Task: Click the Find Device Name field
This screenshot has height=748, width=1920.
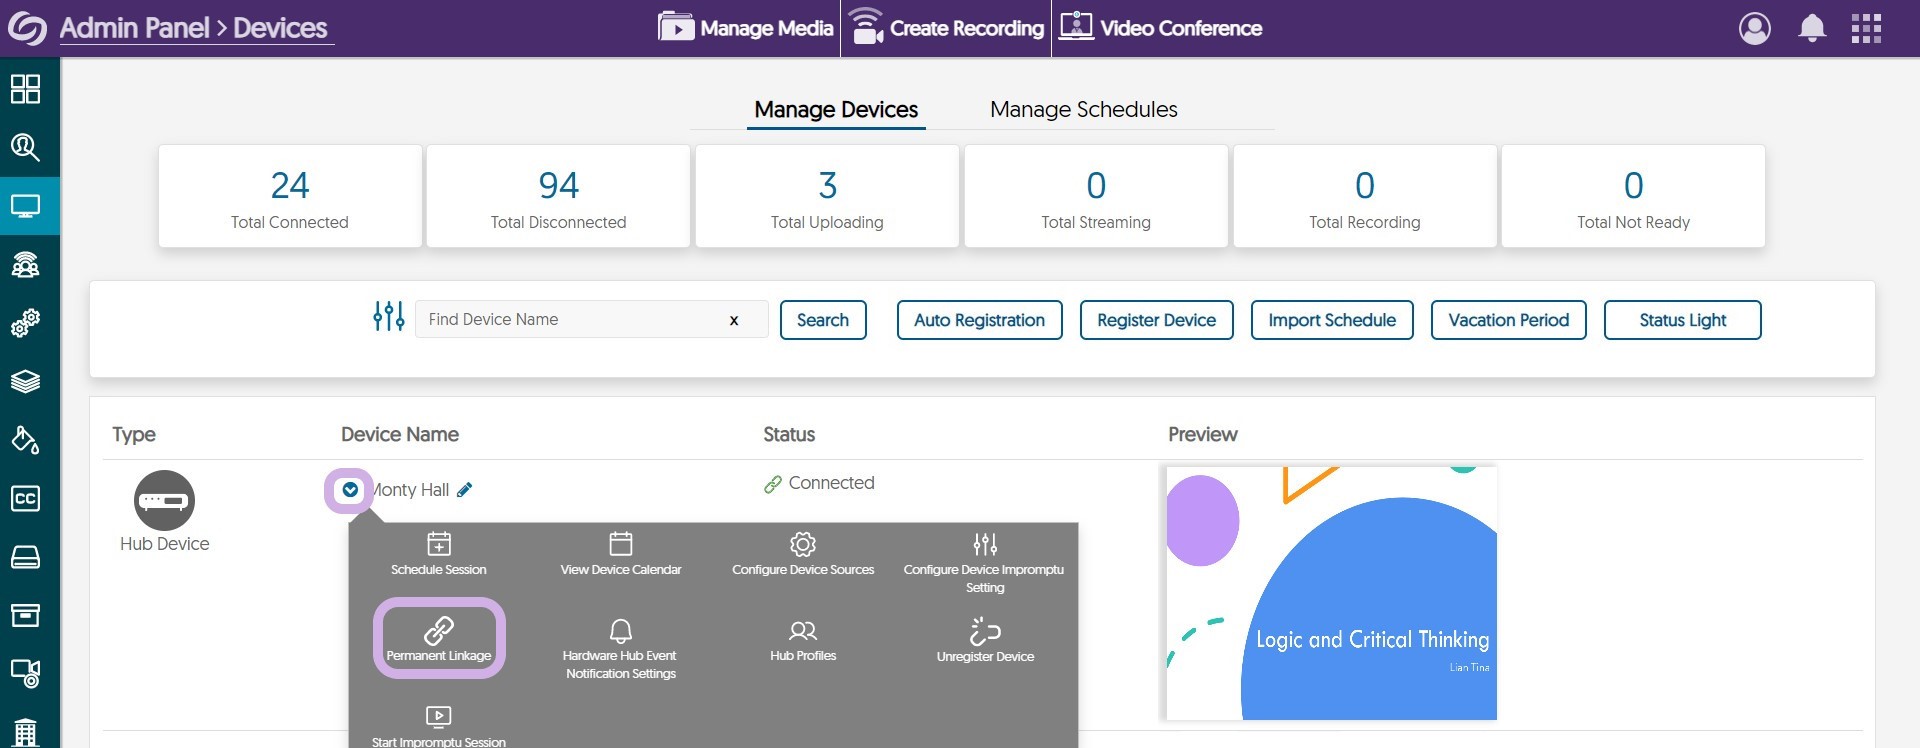Action: (570, 320)
